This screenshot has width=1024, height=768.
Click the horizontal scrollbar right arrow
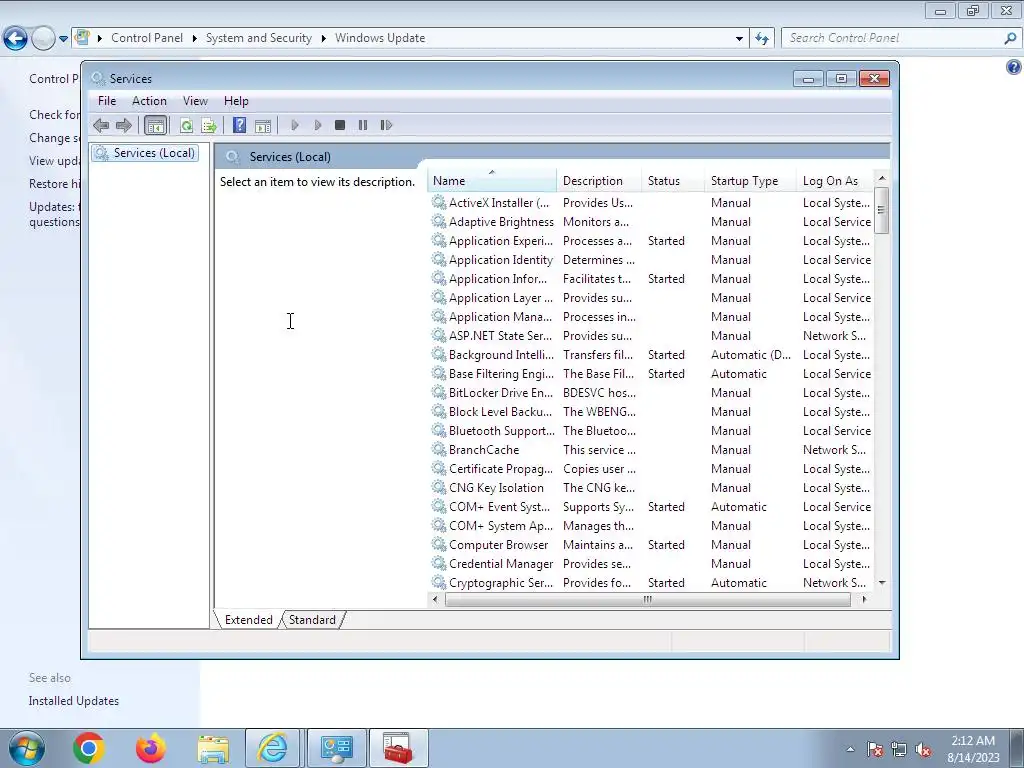click(865, 600)
